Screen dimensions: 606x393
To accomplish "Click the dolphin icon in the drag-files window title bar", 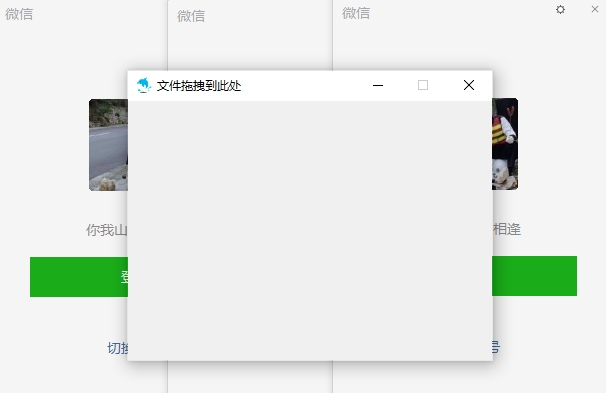I will tap(144, 85).
